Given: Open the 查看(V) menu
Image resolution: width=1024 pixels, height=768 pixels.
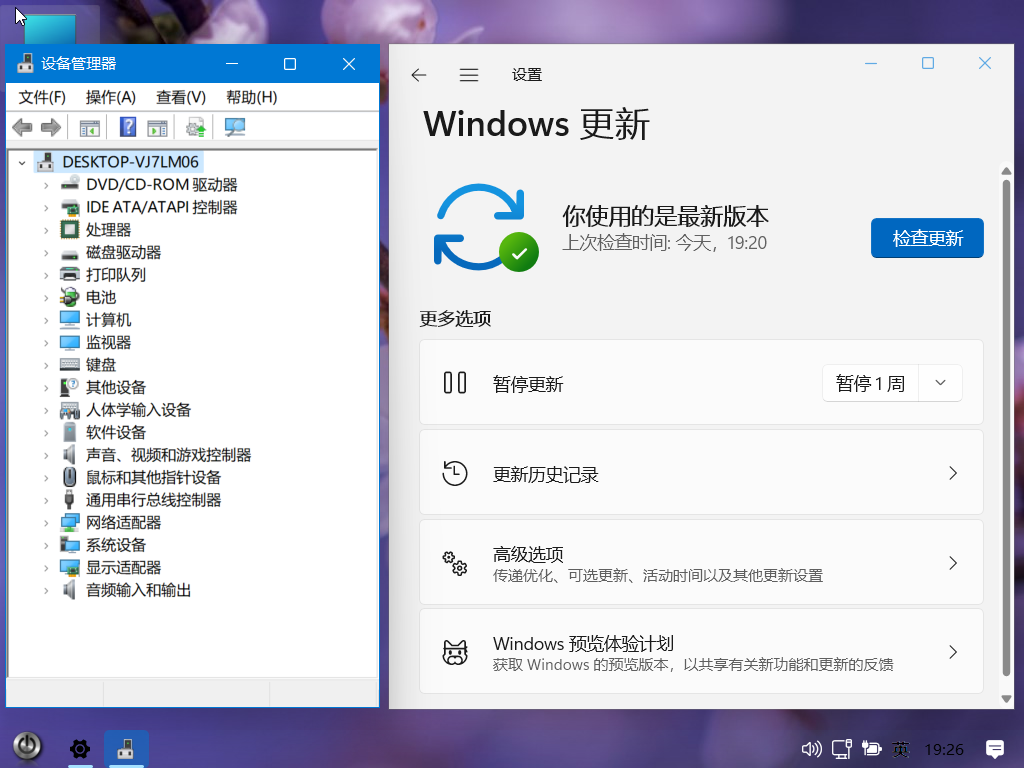Looking at the screenshot, I should (181, 97).
